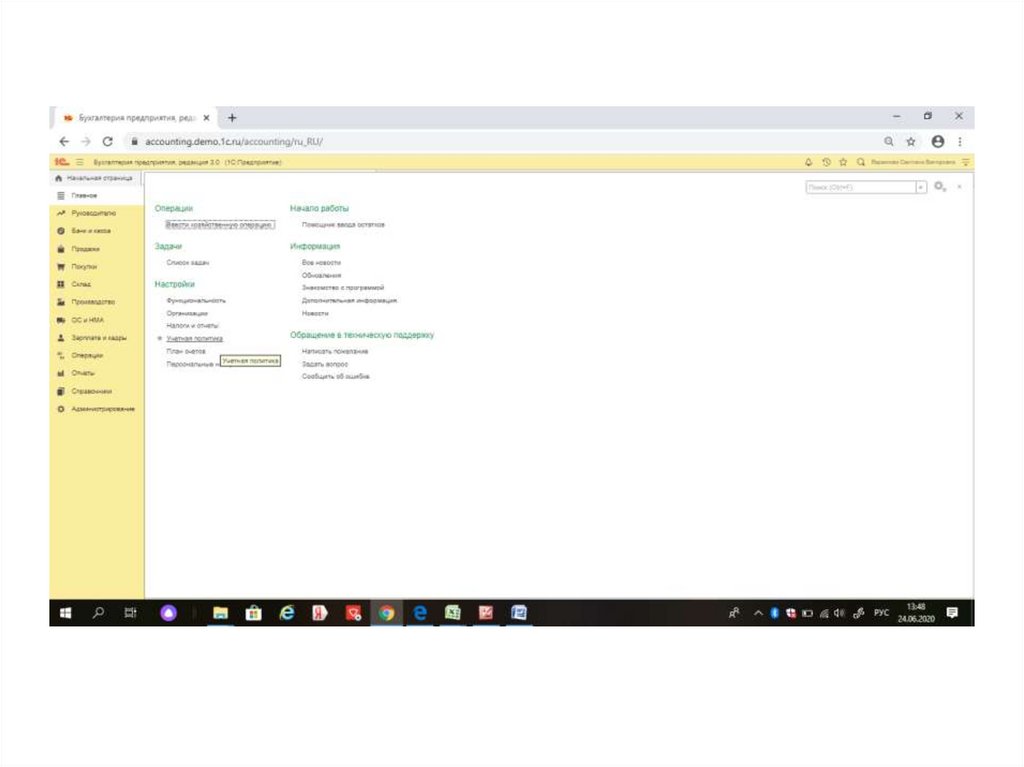This screenshot has width=1024, height=767.
Task: Open the Руководителю section in sidebar
Action: click(93, 213)
